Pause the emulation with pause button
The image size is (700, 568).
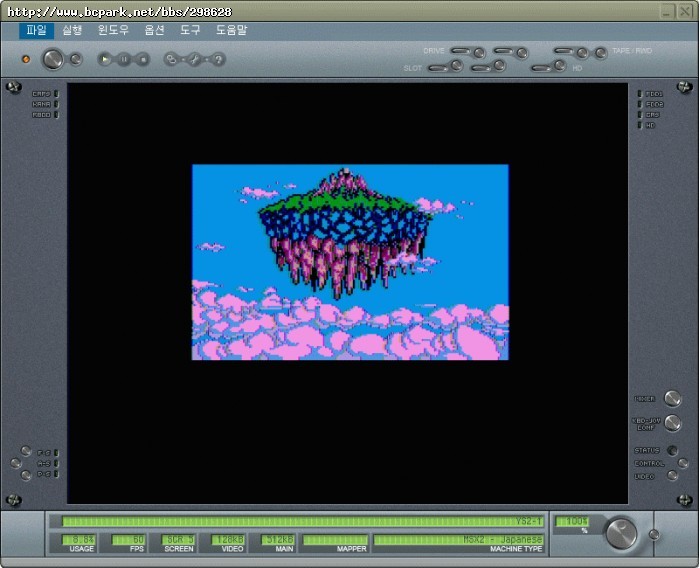tap(124, 59)
